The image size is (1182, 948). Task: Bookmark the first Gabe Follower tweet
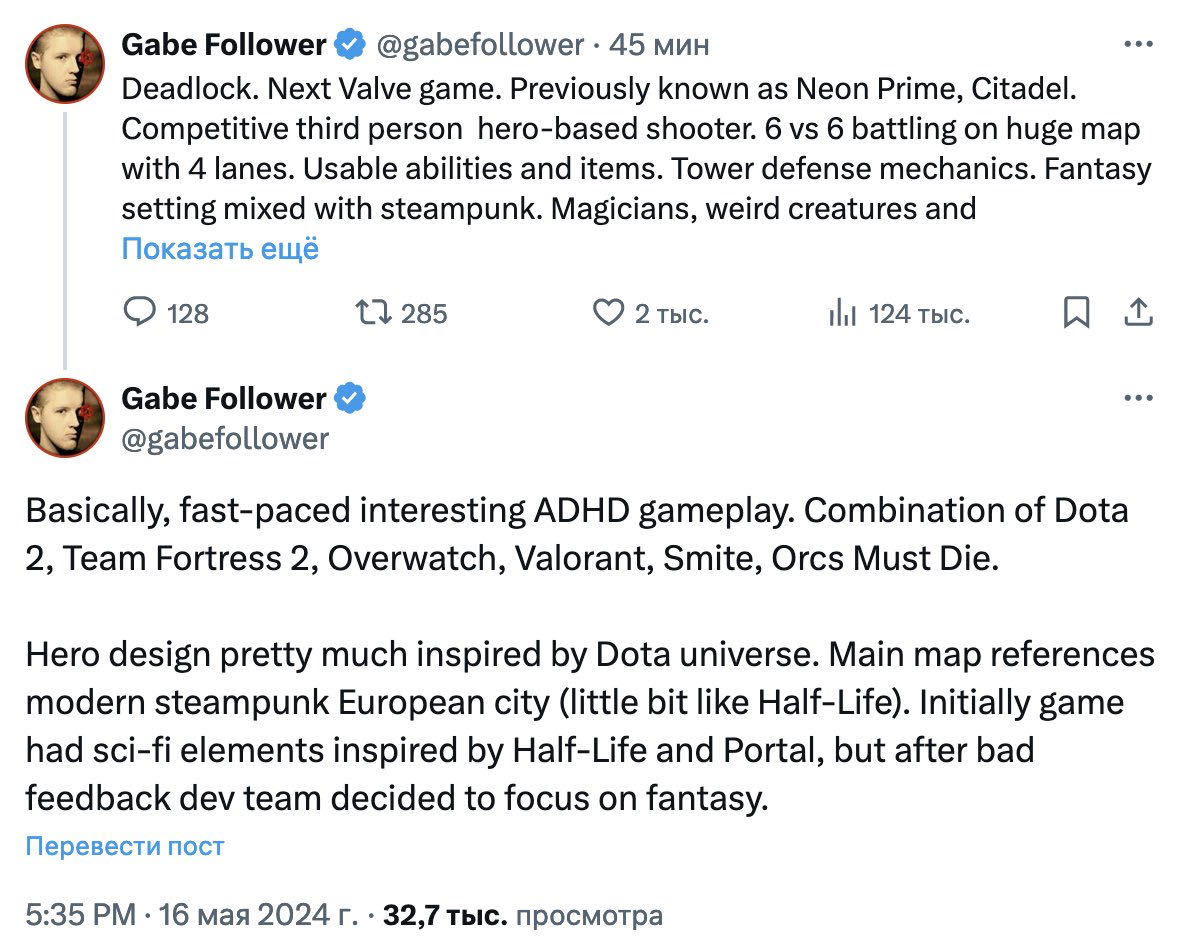pos(1076,312)
